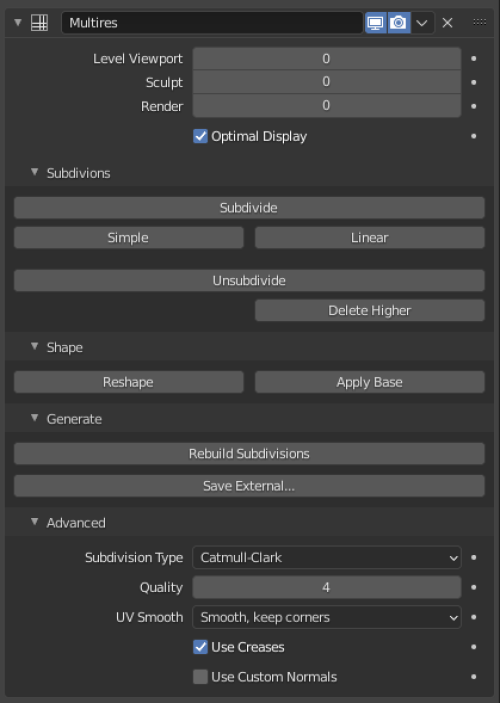Click the Quality value slider field
500x703 pixels.
point(326,587)
